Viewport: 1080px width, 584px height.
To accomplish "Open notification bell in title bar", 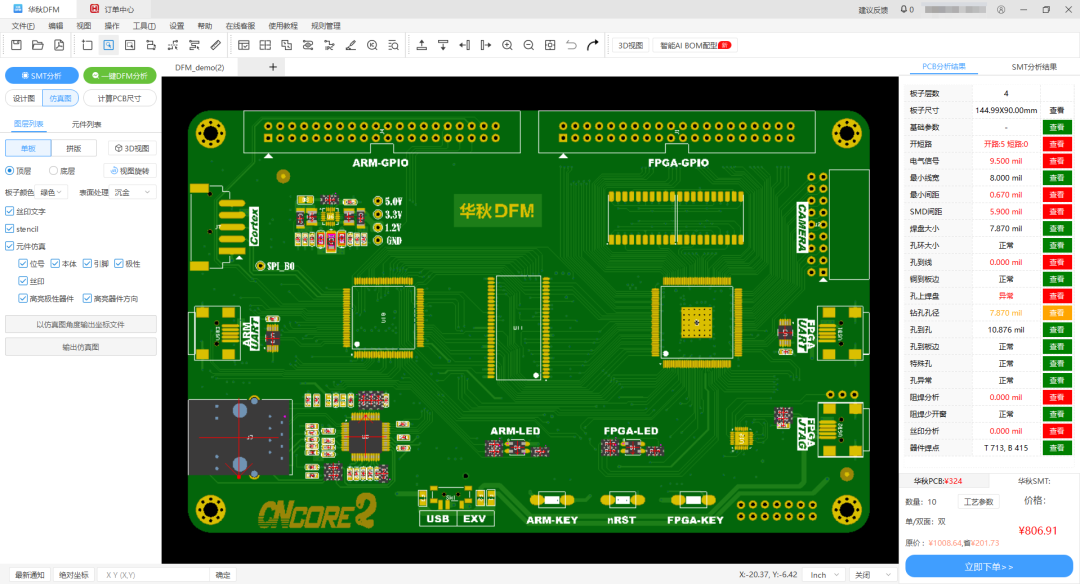I will click(904, 10).
